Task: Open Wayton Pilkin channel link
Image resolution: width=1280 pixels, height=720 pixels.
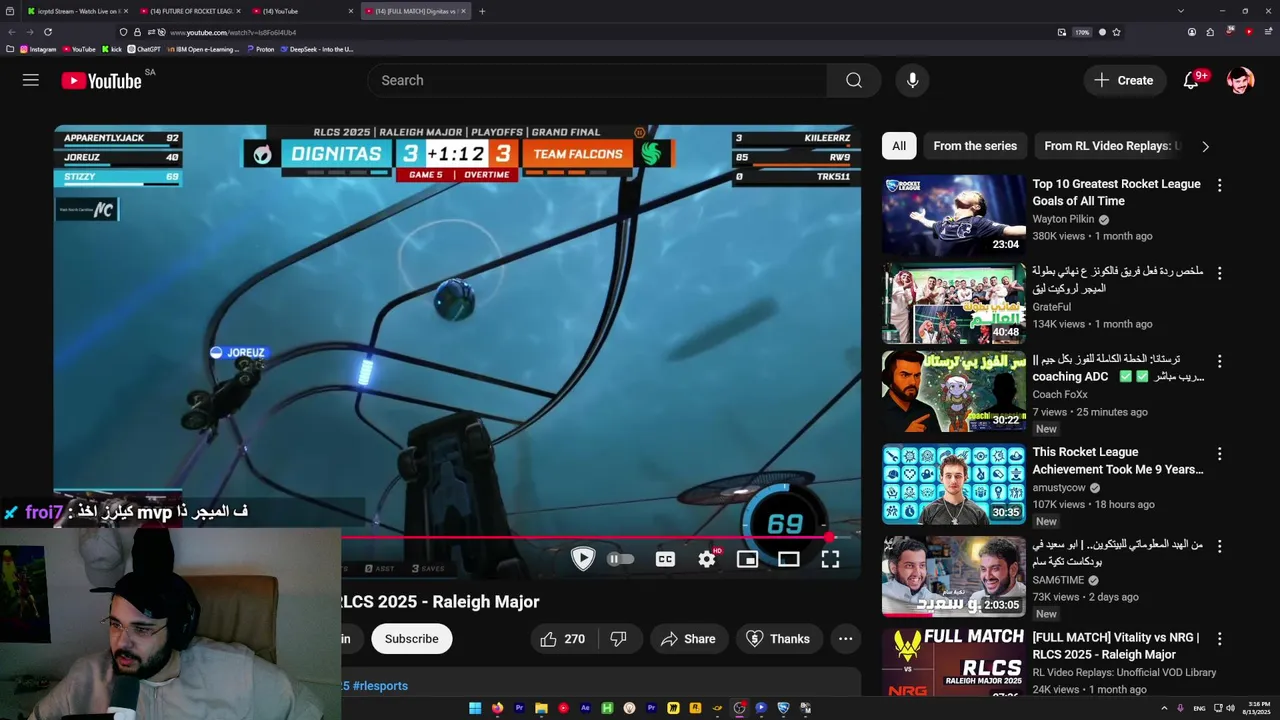Action: tap(1063, 219)
